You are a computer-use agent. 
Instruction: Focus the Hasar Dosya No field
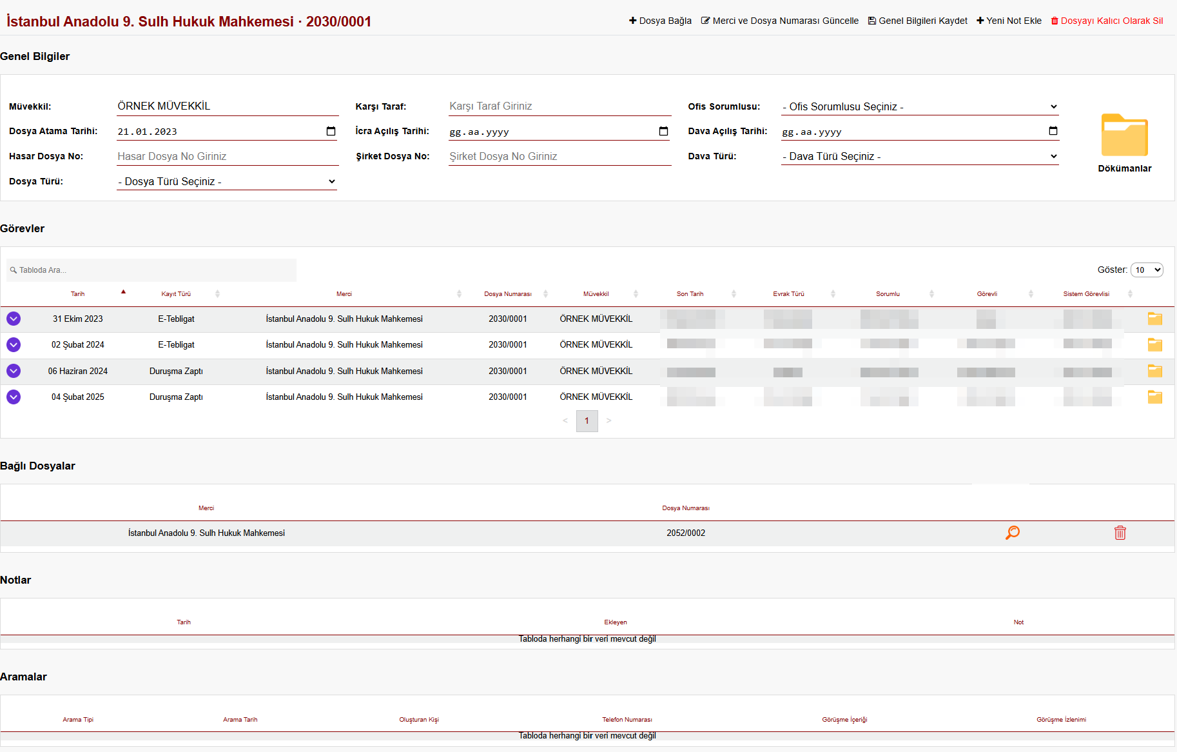coord(227,156)
